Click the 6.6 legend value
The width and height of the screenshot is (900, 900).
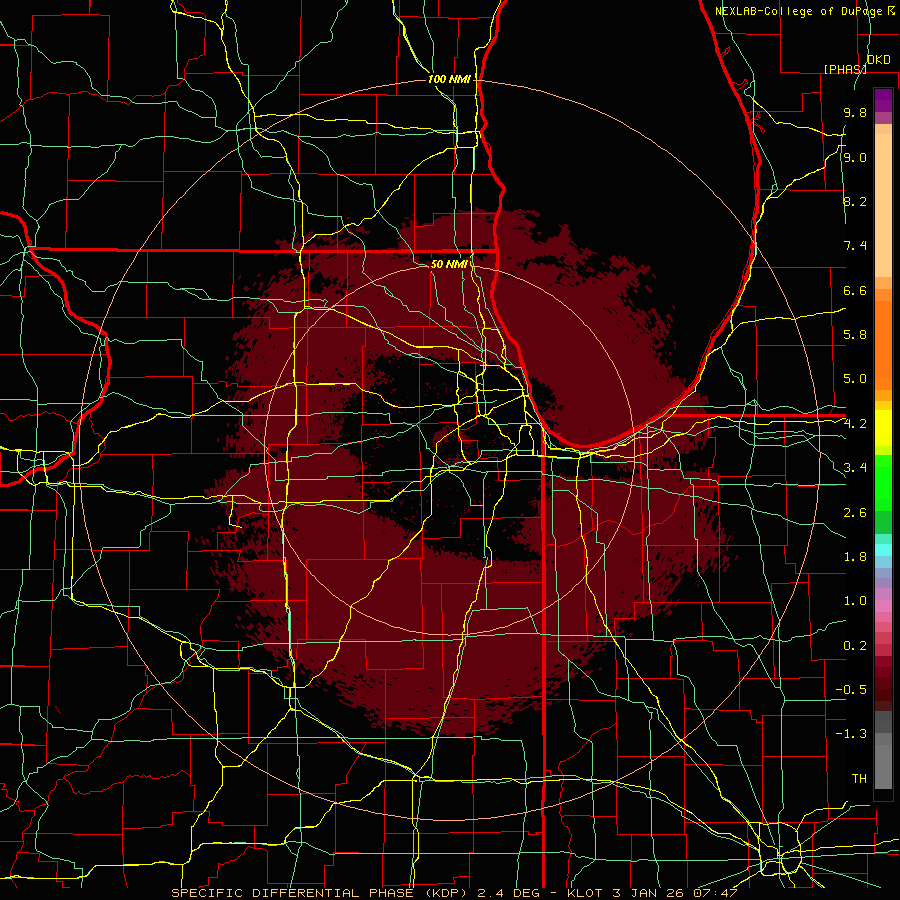coord(855,290)
